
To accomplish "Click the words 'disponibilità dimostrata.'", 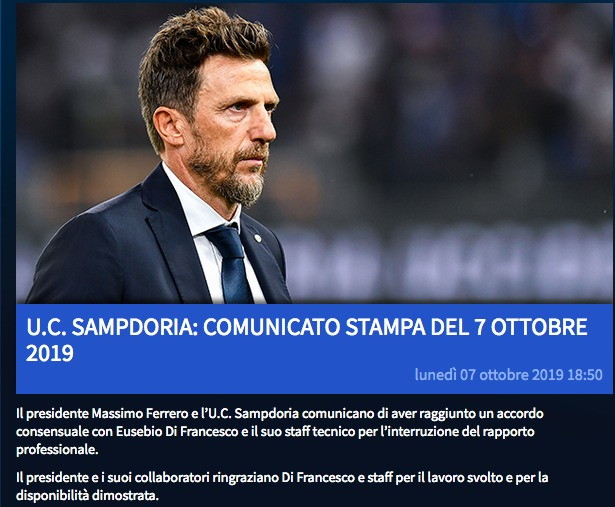I will (87, 496).
